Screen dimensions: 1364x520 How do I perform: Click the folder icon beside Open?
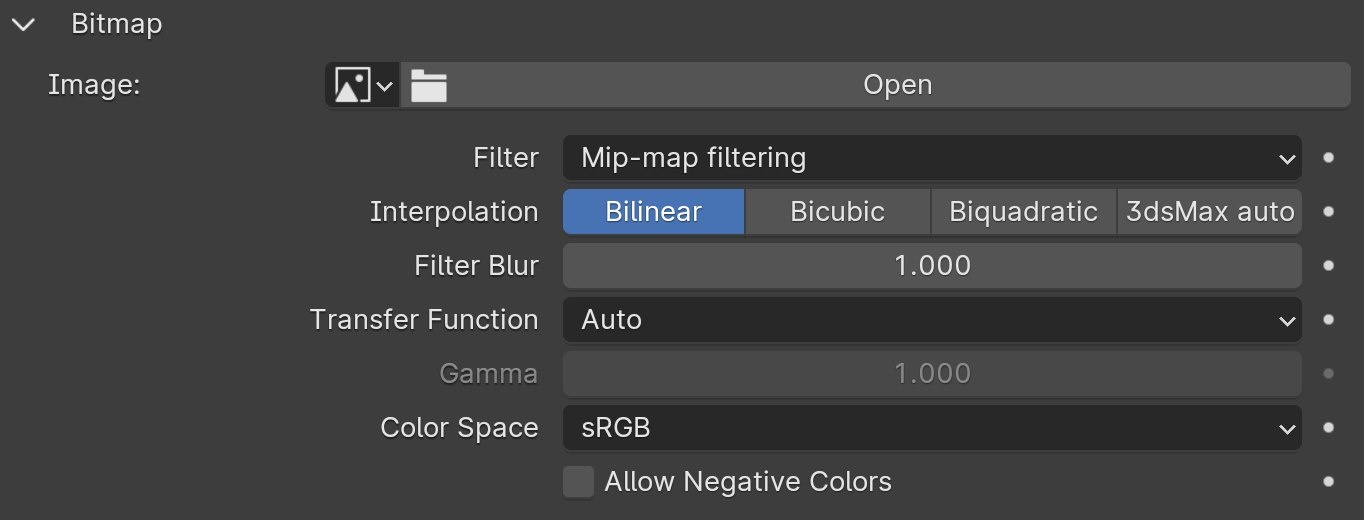point(429,86)
